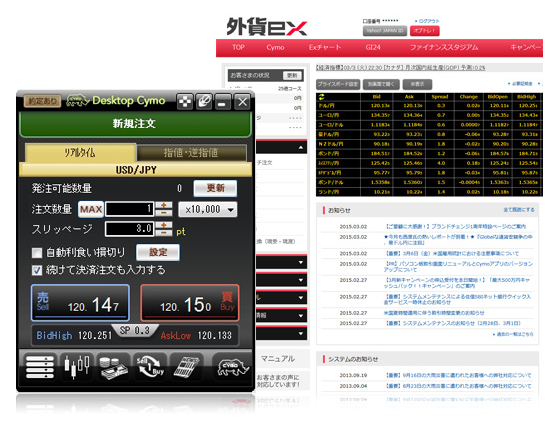
Task: Open the Cymo menu in red navigation bar
Action: (275, 47)
